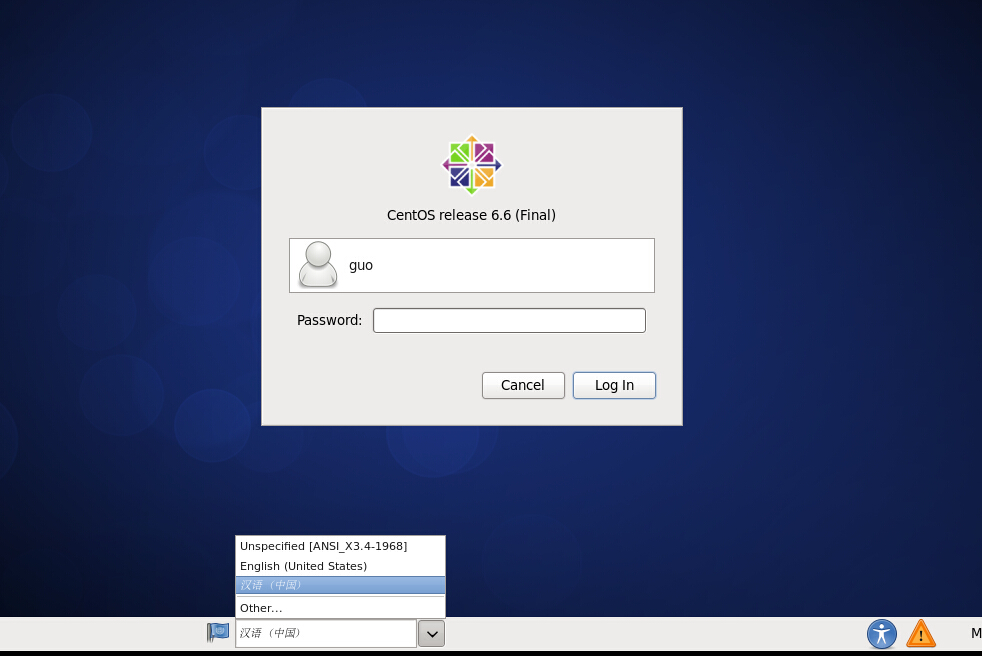Open the universal access accessibility icon
This screenshot has width=982, height=656.
point(882,634)
